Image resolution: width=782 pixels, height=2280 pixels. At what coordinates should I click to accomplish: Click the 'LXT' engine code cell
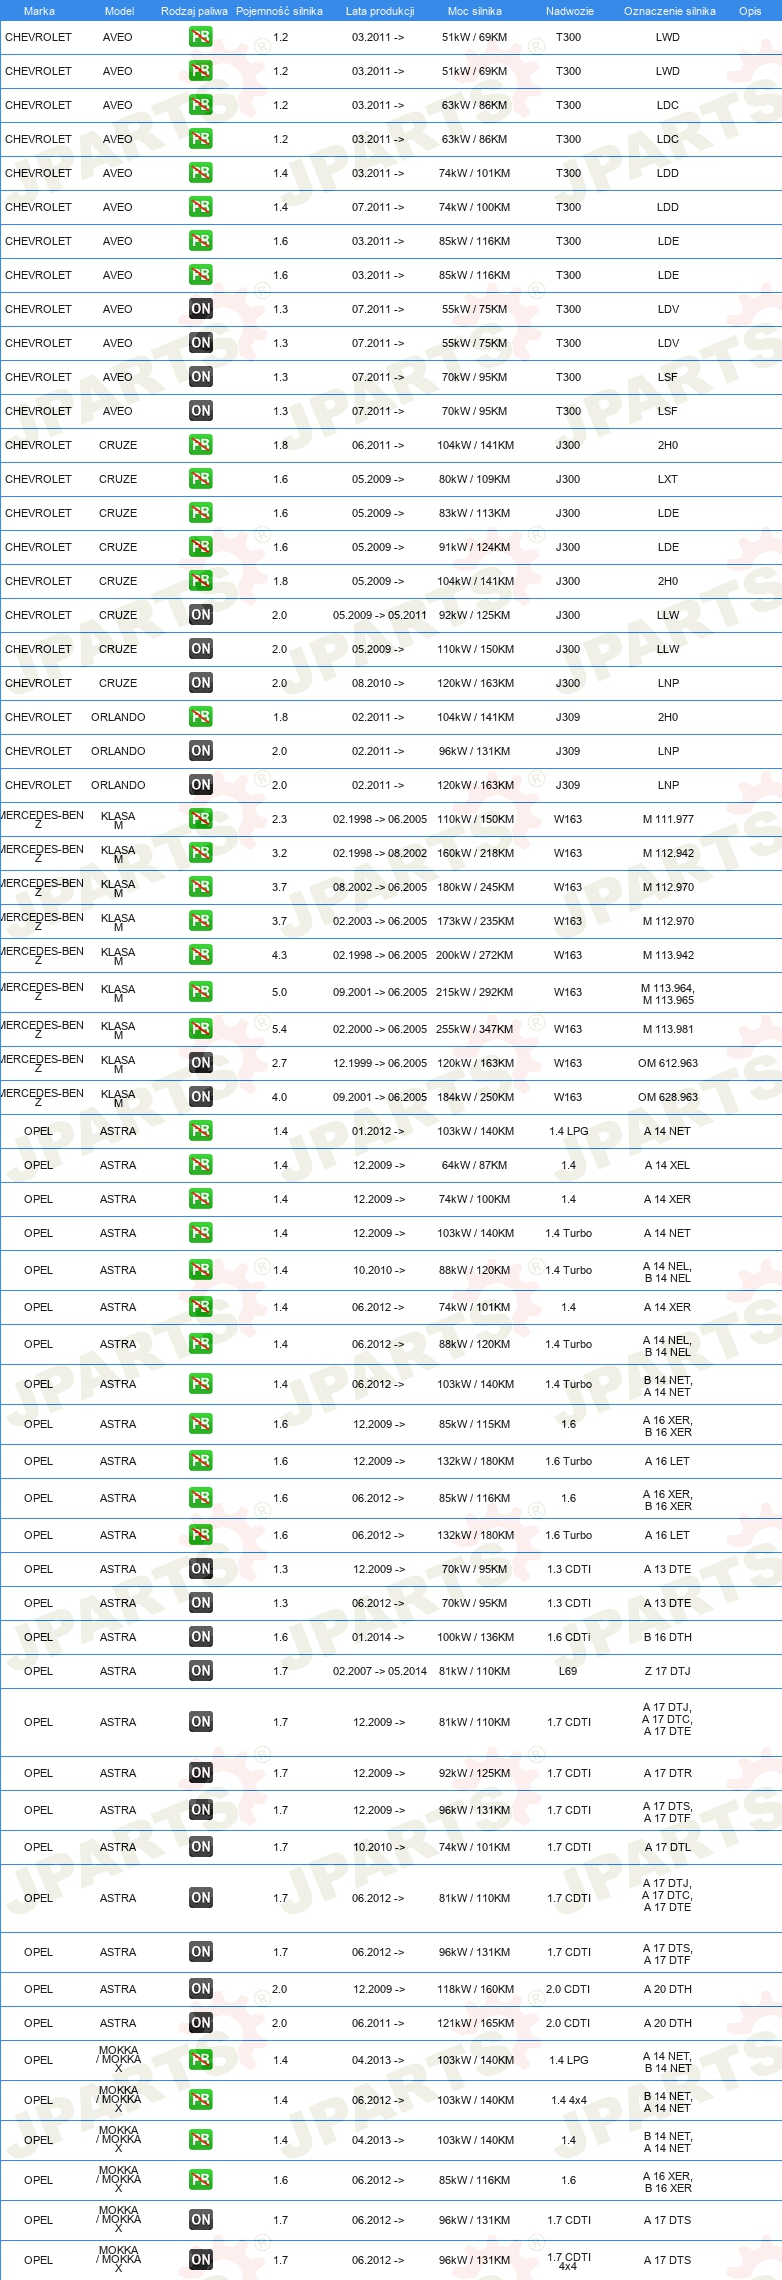click(x=668, y=479)
